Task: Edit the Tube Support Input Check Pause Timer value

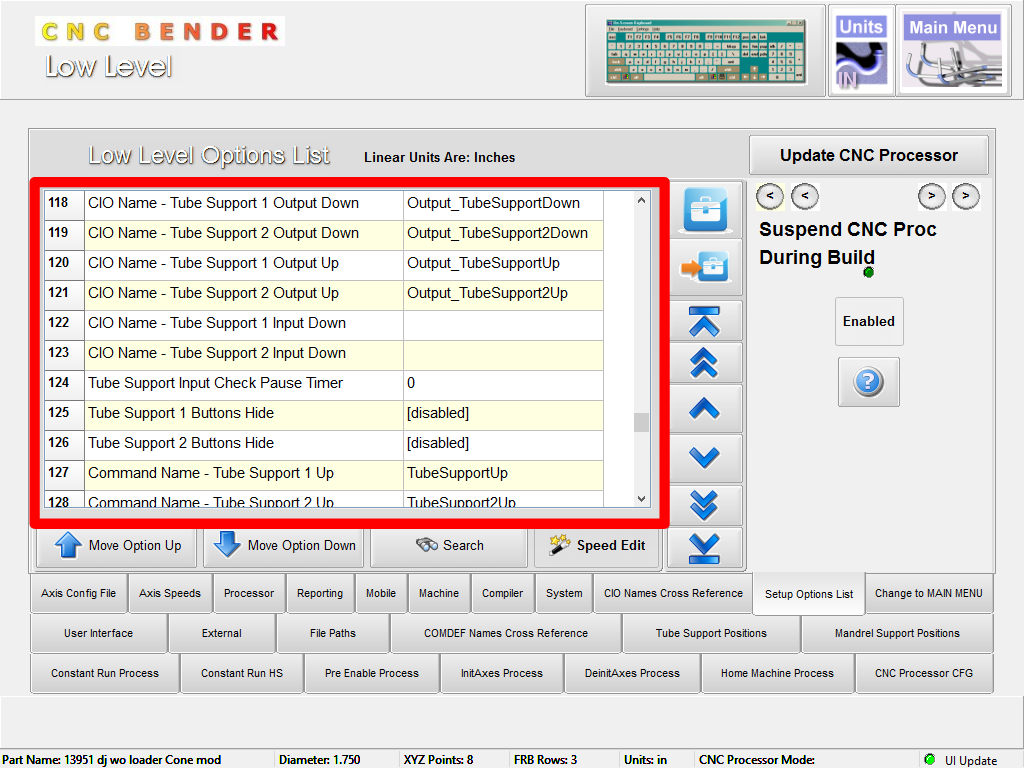Action: click(503, 383)
